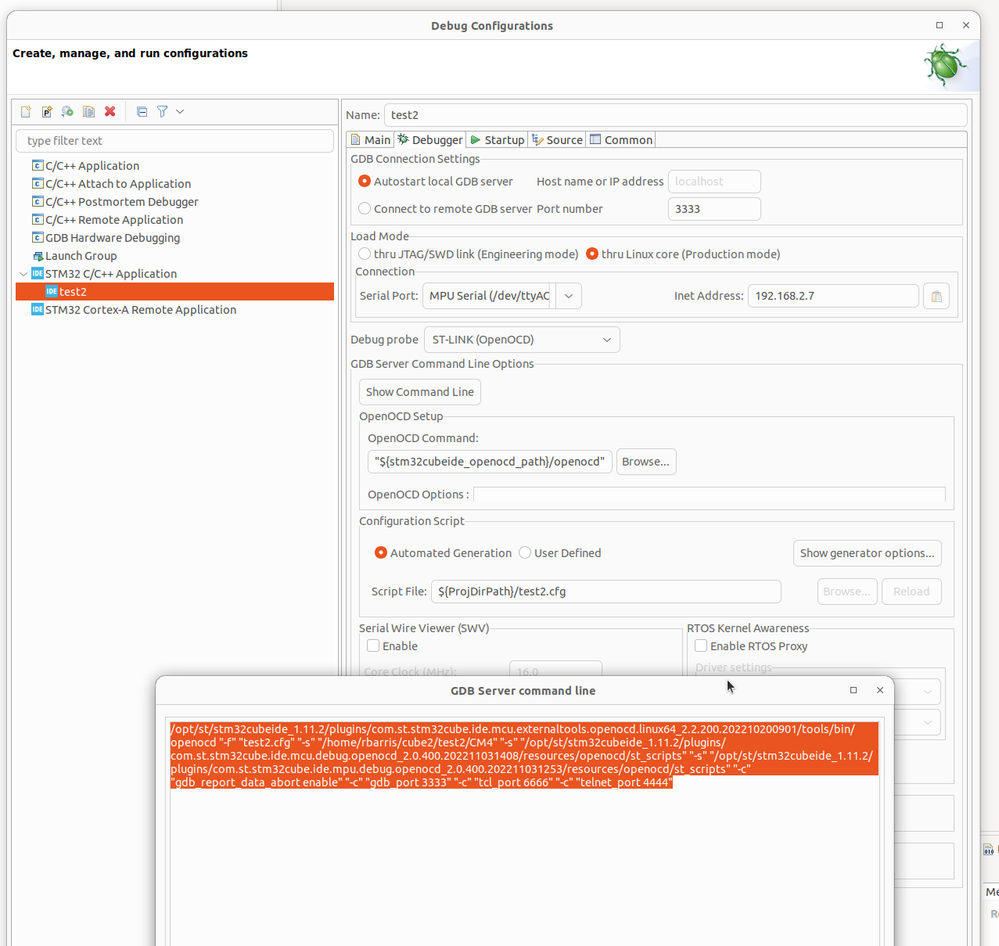Select Launch Group item
This screenshot has width=999, height=946.
(x=81, y=255)
